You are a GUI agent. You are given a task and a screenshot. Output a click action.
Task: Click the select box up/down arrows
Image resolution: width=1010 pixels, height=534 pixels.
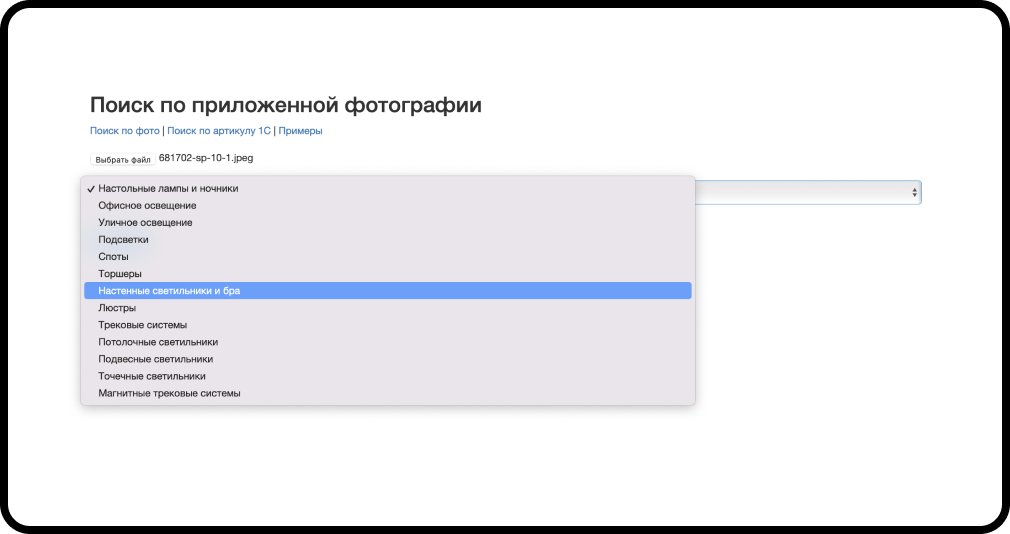pyautogui.click(x=914, y=192)
